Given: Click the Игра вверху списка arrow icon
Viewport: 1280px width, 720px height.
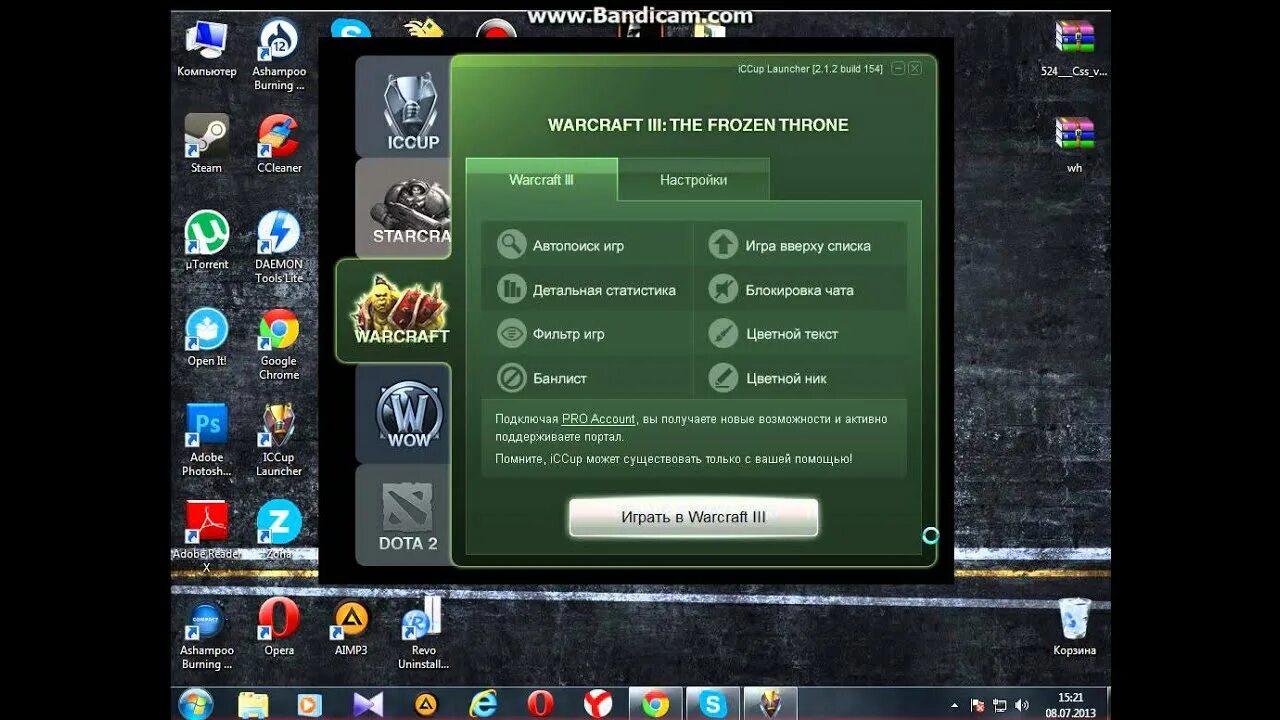Looking at the screenshot, I should (723, 245).
